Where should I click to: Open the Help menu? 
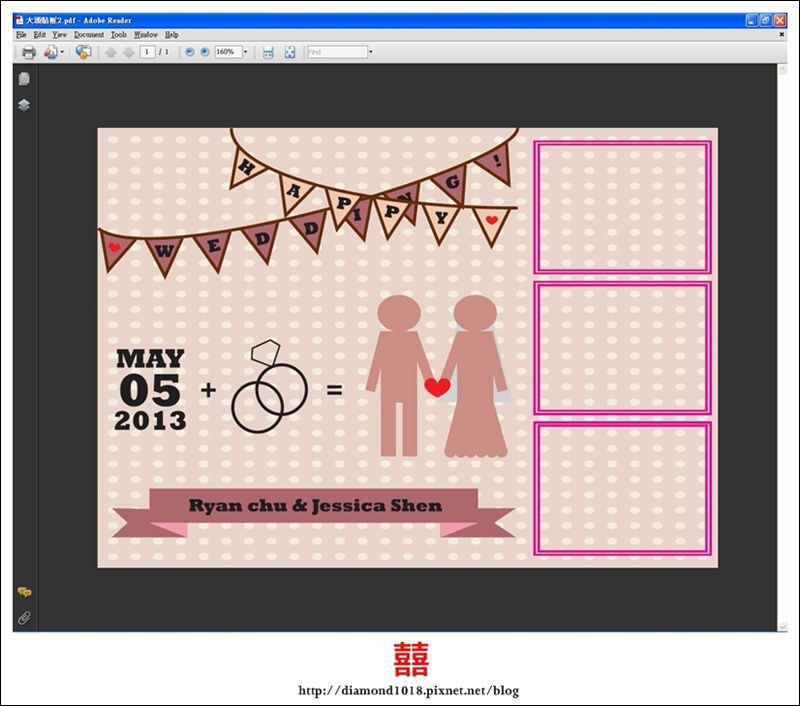click(x=171, y=35)
